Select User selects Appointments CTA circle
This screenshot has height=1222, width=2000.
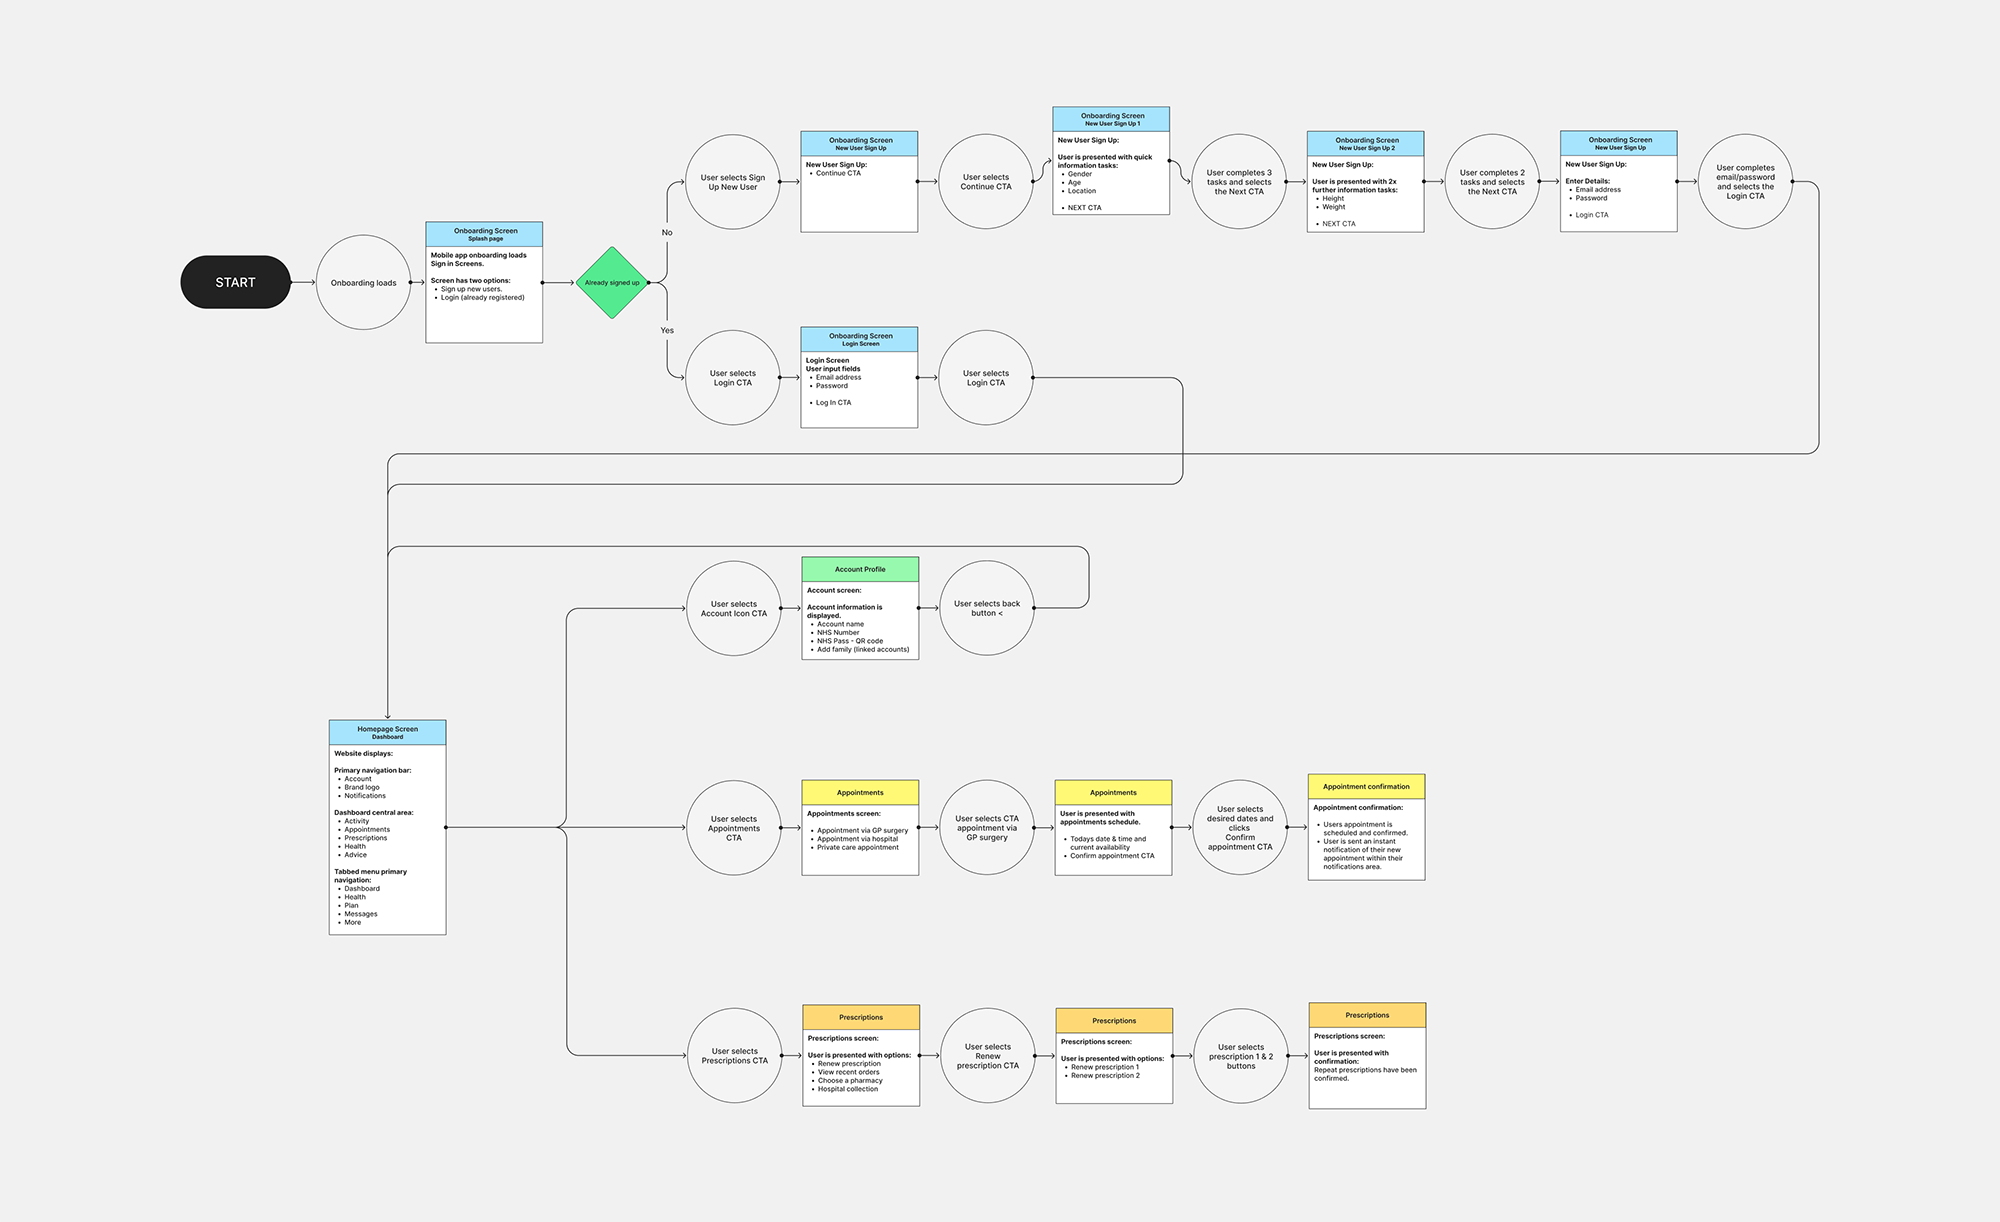click(734, 828)
